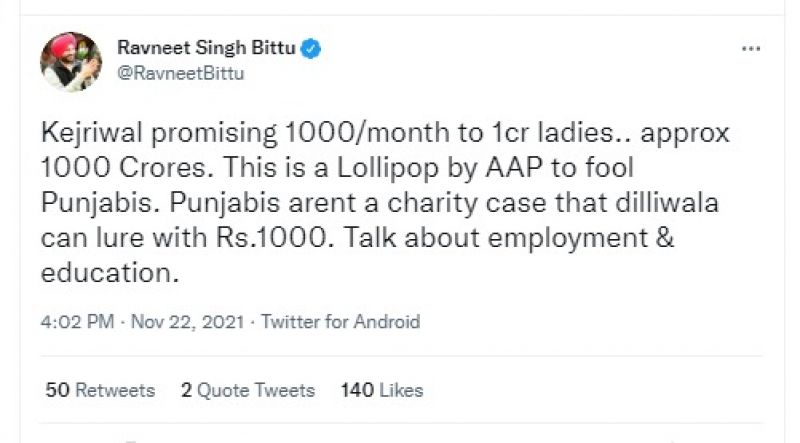Click the 4:02 PM timestamp

tap(74, 322)
